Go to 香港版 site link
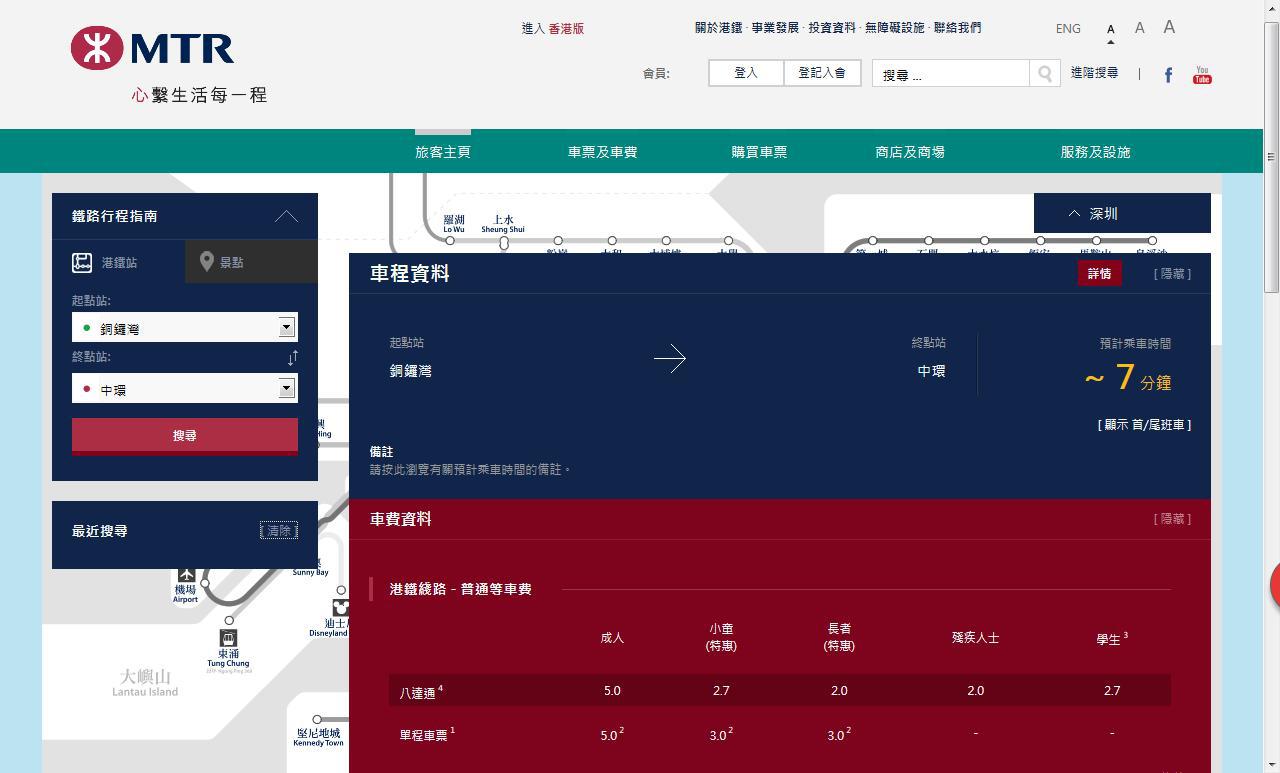The height and width of the screenshot is (773, 1280). tap(566, 29)
